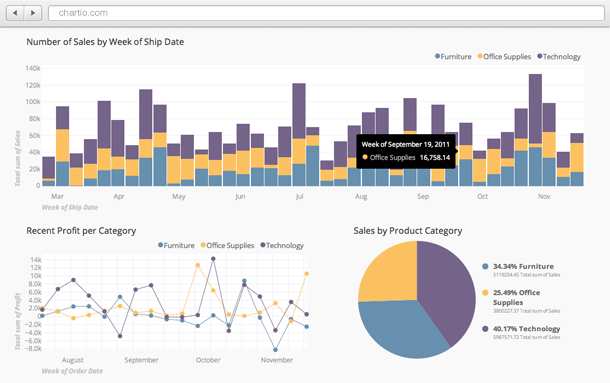Toggle Technology series in bar chart legend

pos(559,56)
